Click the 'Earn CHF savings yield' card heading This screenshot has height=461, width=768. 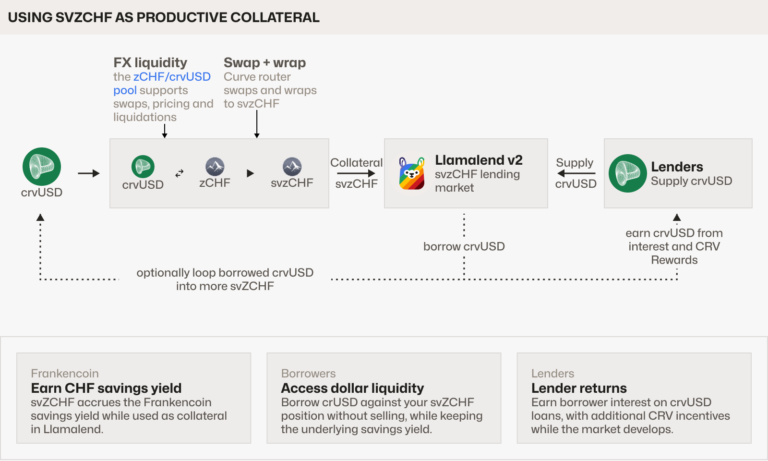[x=106, y=388]
